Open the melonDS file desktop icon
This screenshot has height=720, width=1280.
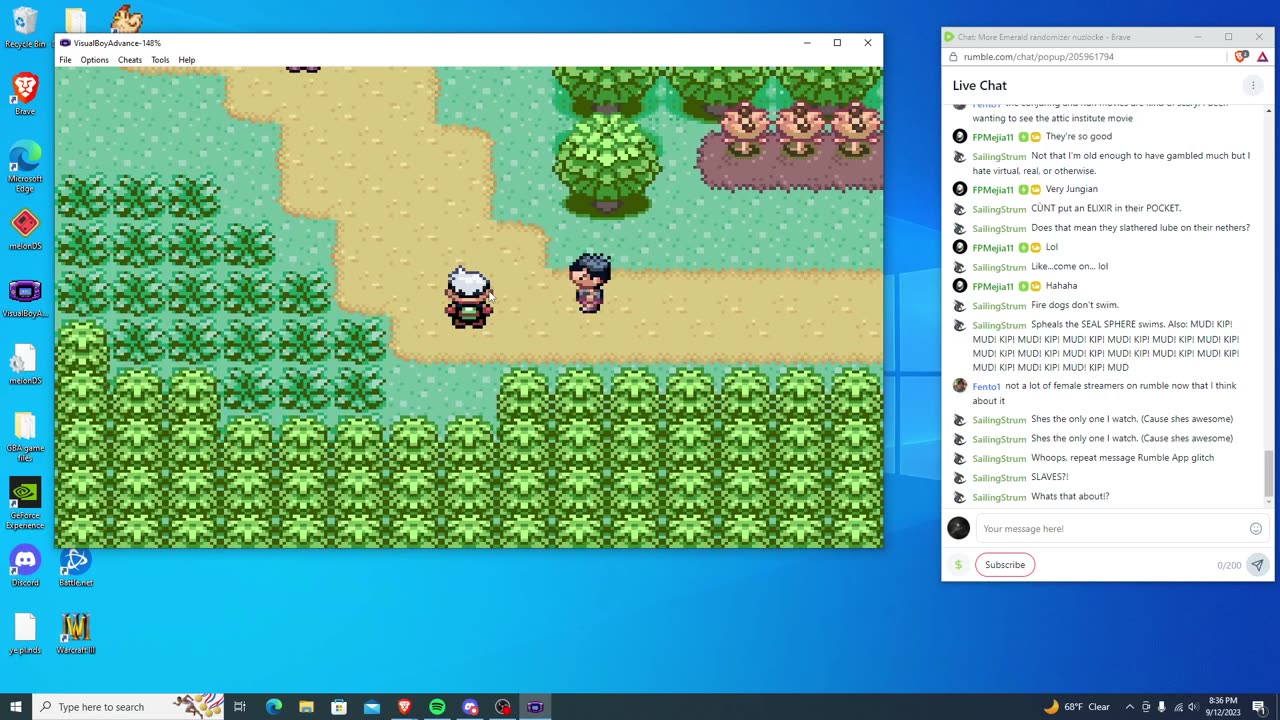coord(25,364)
